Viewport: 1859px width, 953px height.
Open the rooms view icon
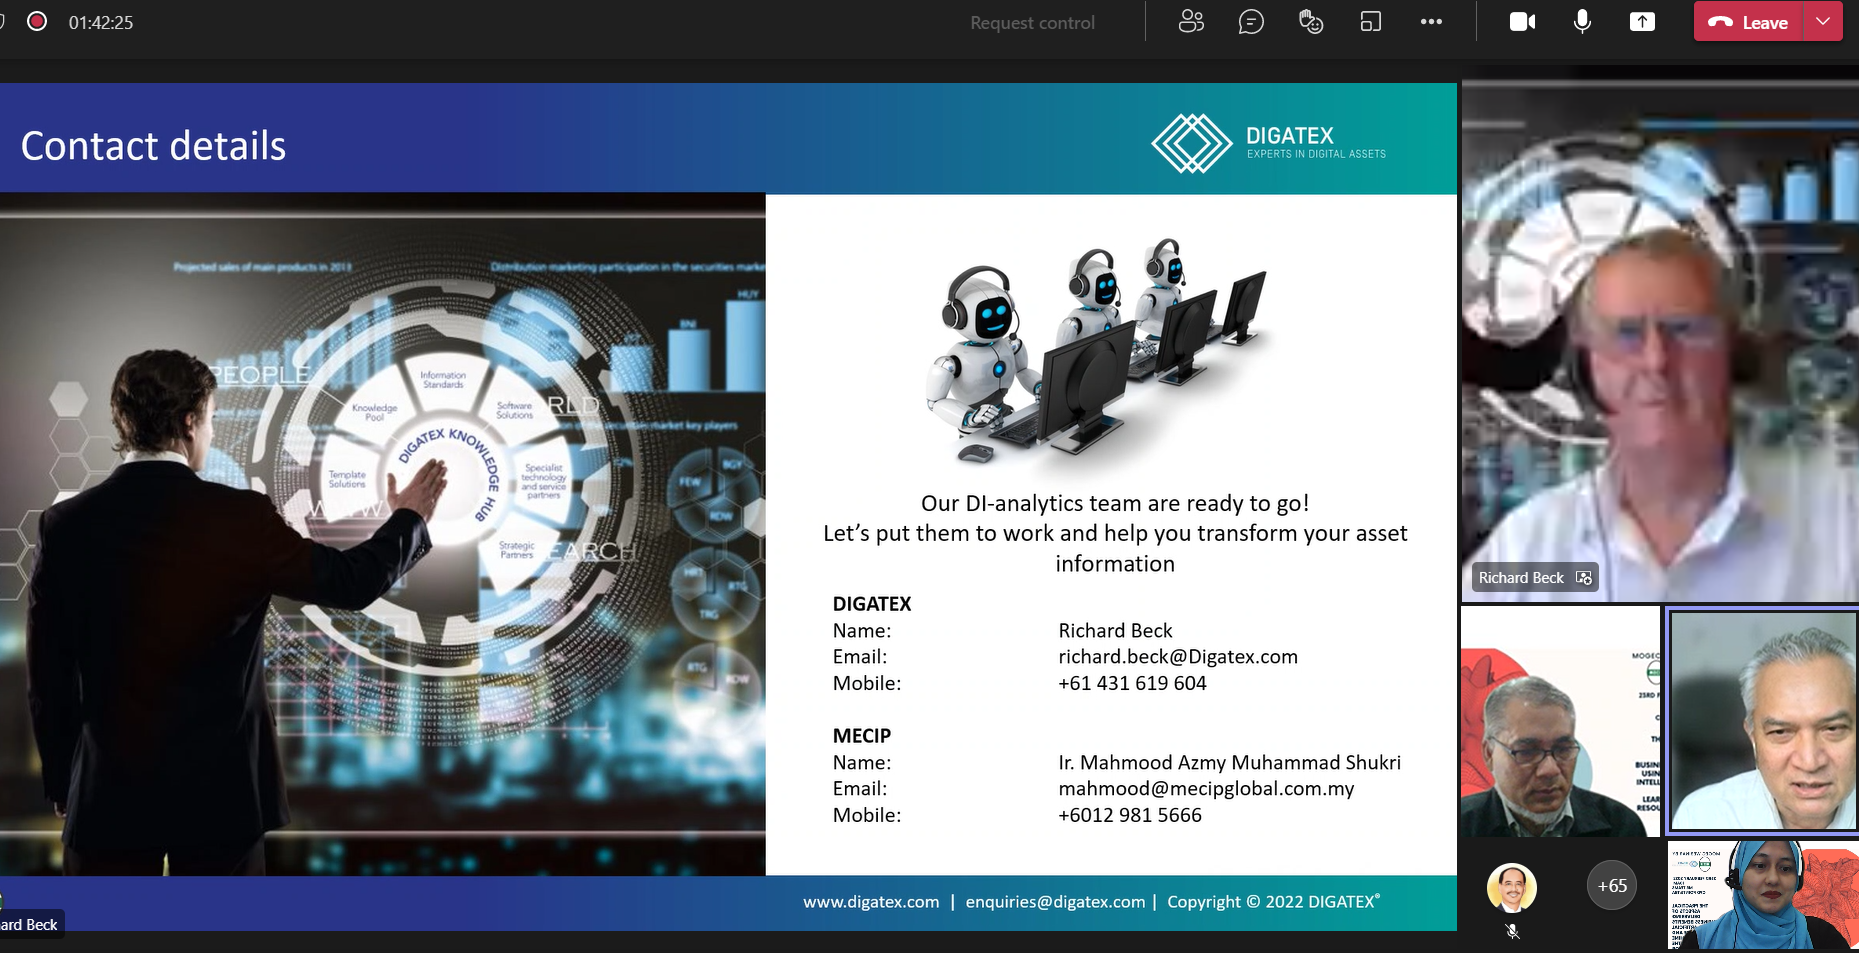pos(1371,21)
